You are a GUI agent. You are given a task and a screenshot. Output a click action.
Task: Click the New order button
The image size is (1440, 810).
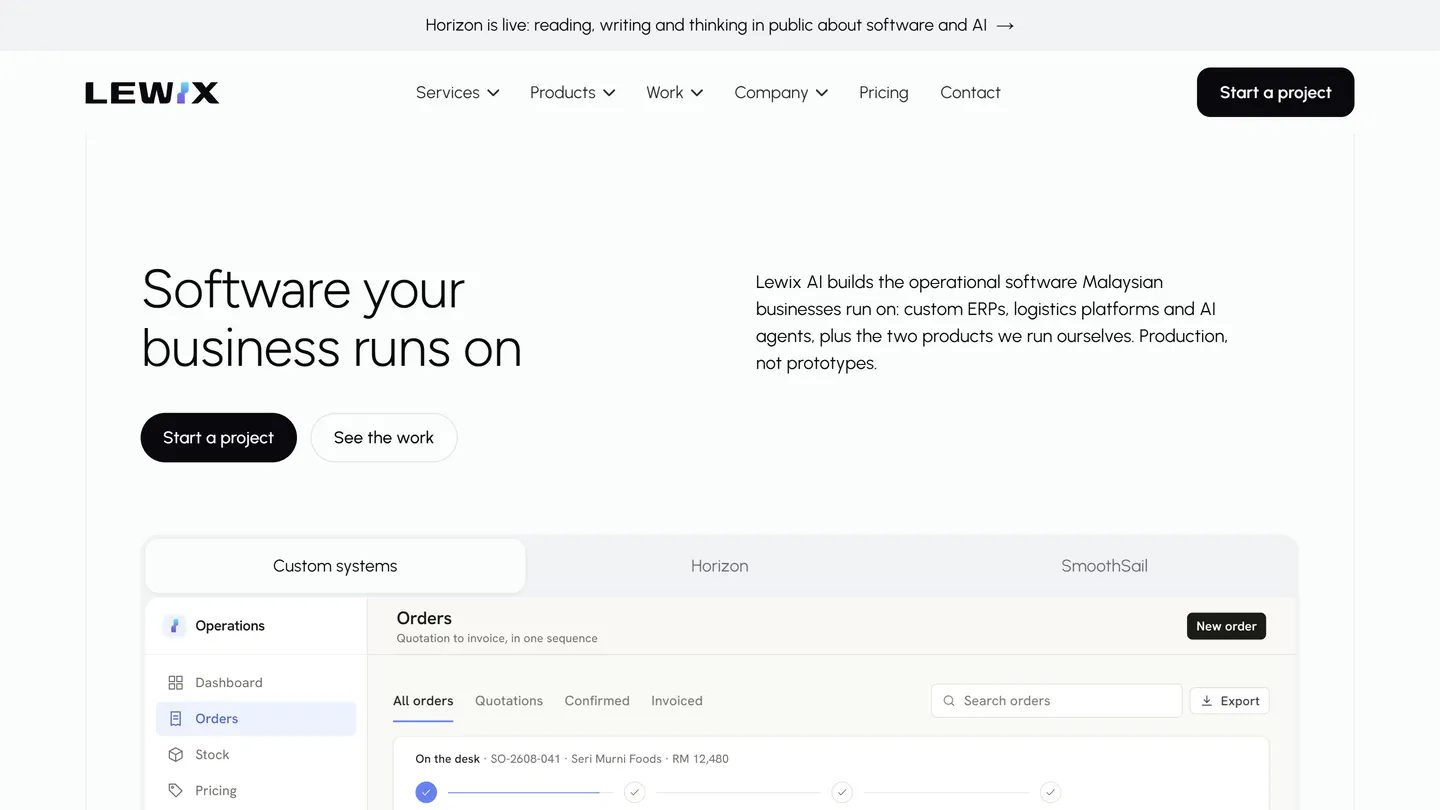1226,626
